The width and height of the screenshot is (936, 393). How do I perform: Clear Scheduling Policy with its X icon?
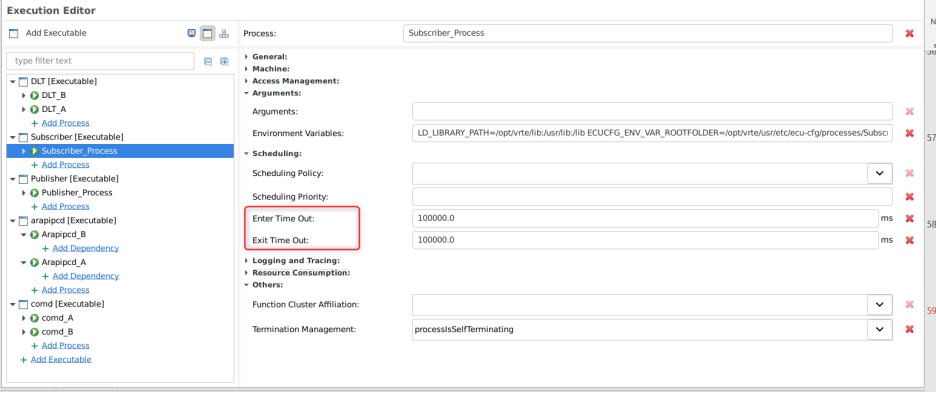(909, 173)
